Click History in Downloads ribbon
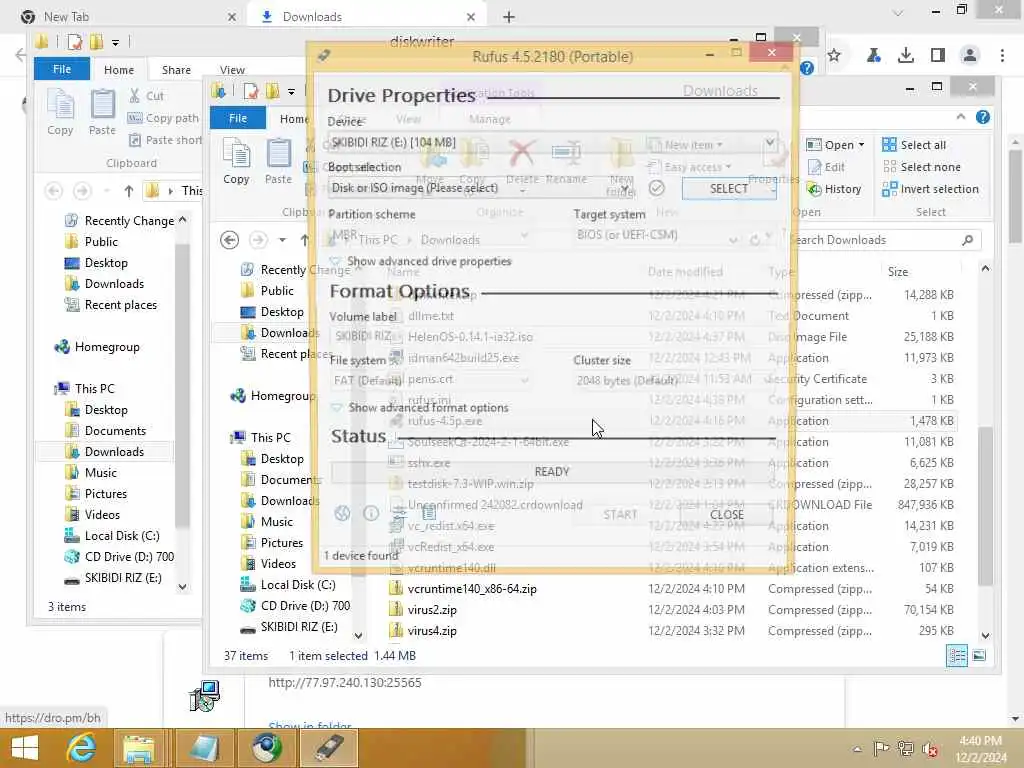 pos(834,189)
